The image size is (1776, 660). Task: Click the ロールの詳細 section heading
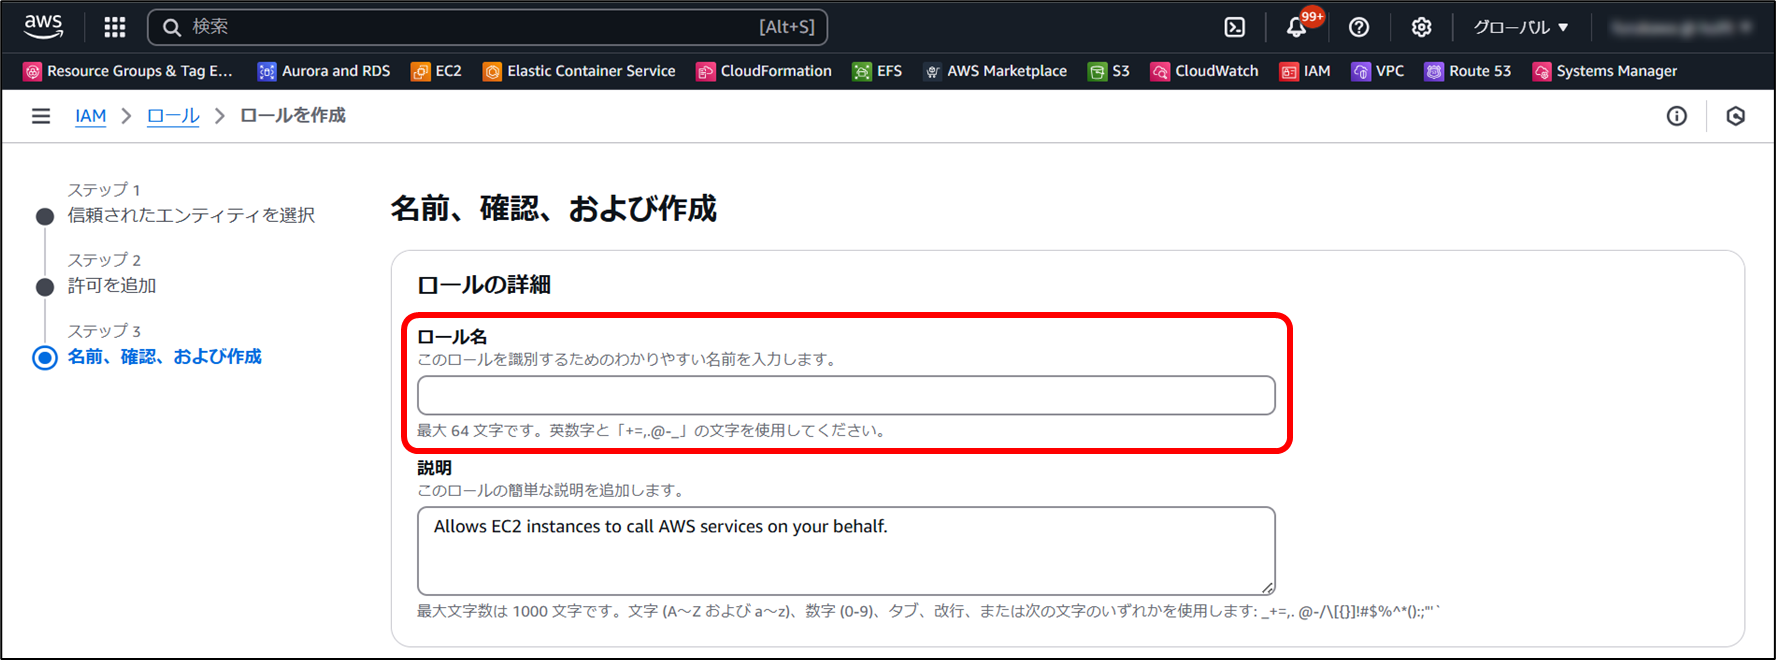(x=484, y=285)
